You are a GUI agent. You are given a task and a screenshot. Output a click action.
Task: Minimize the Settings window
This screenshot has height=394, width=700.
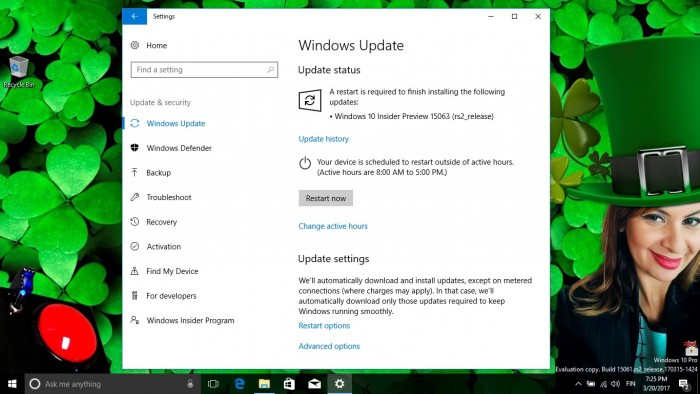(491, 17)
